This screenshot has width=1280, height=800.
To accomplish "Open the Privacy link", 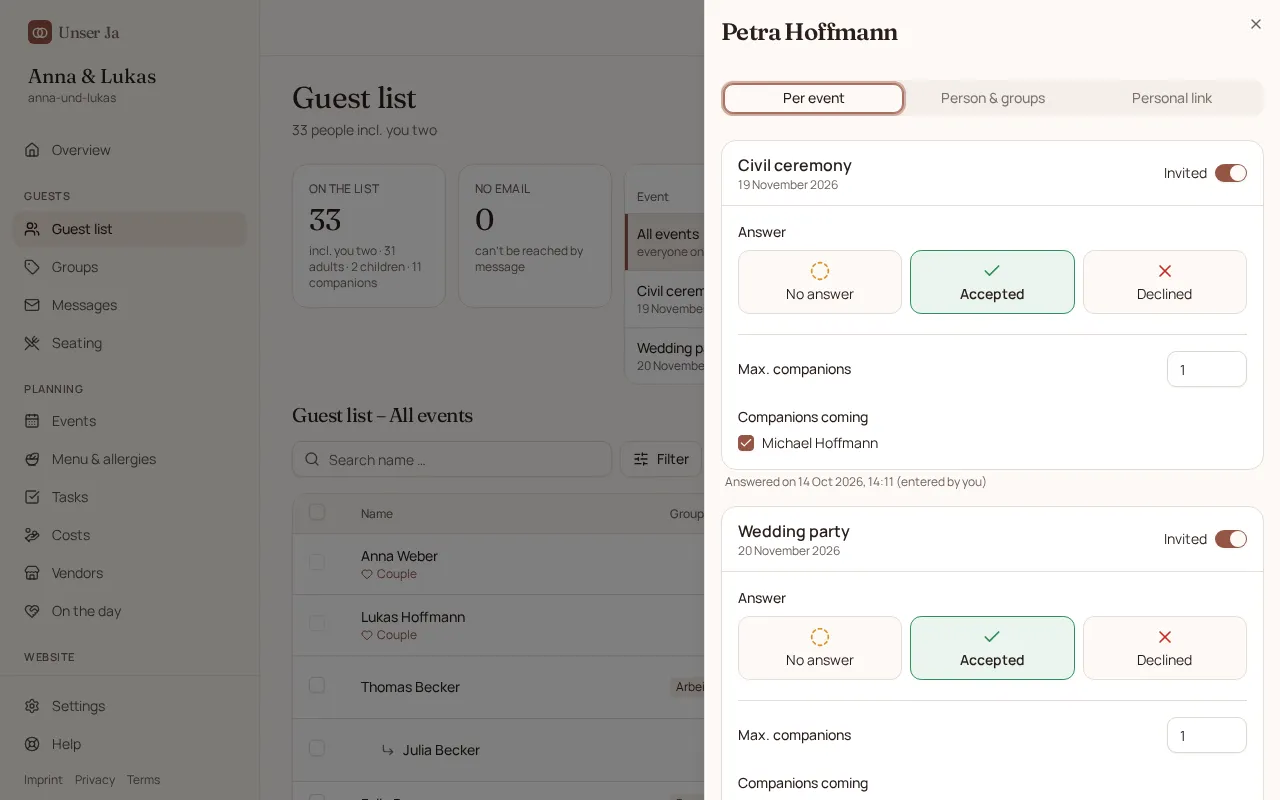I will click(95, 780).
